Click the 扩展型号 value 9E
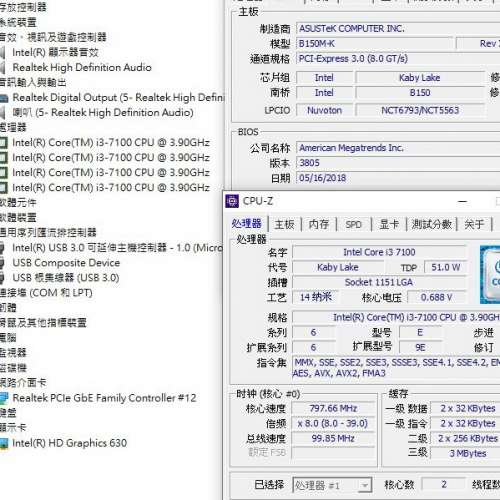Viewport: 500px width, 500px height. click(x=420, y=348)
